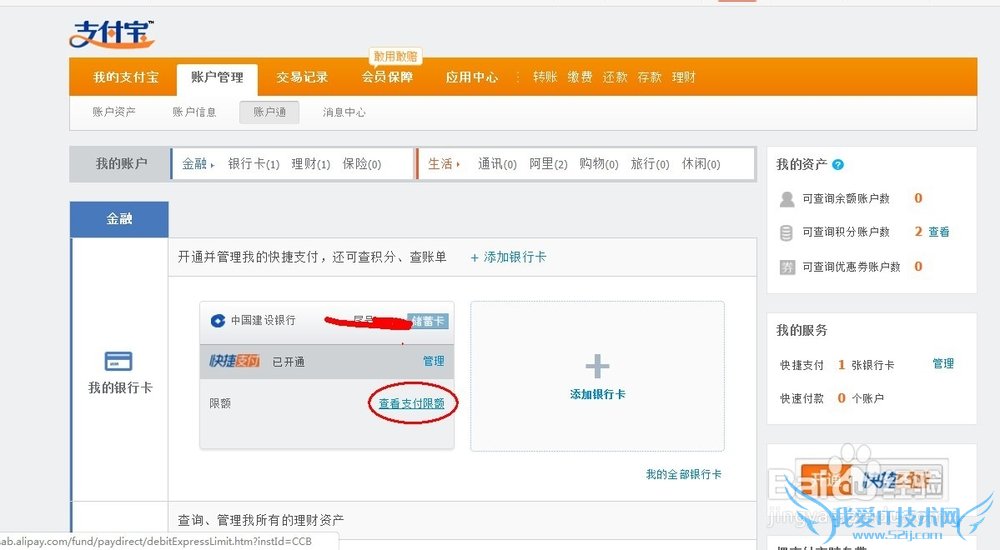This screenshot has height=550, width=1000.
Task: Click the 阿里(2) filter
Action: (x=548, y=164)
